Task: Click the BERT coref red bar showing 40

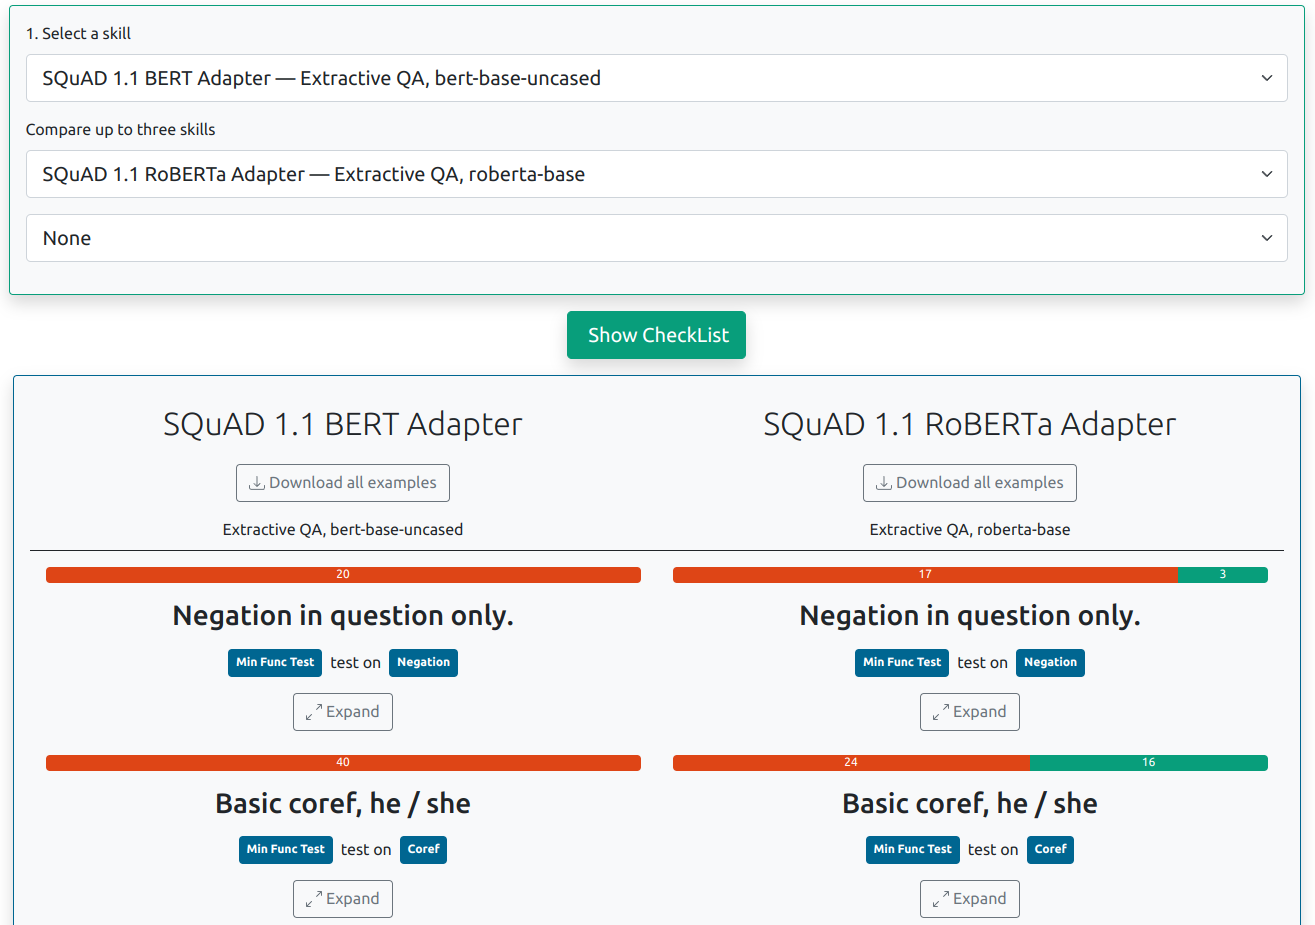Action: click(x=343, y=763)
